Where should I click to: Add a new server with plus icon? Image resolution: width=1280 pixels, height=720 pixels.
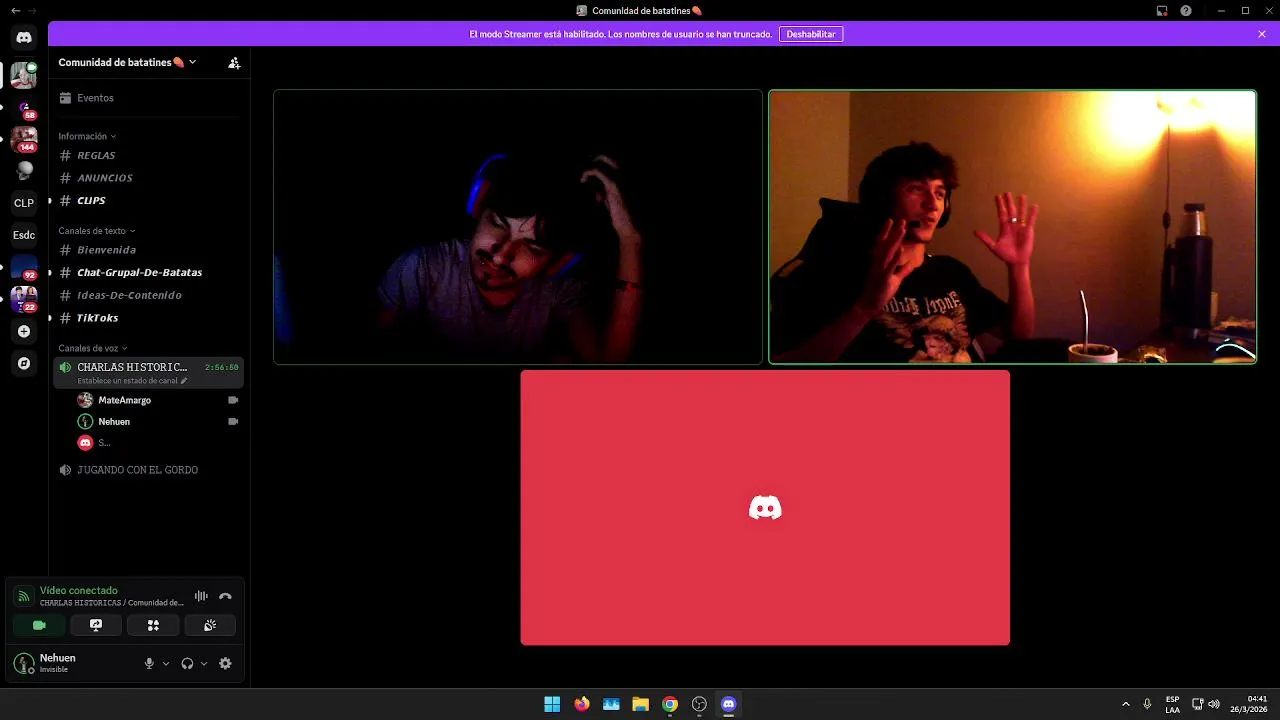click(x=24, y=331)
